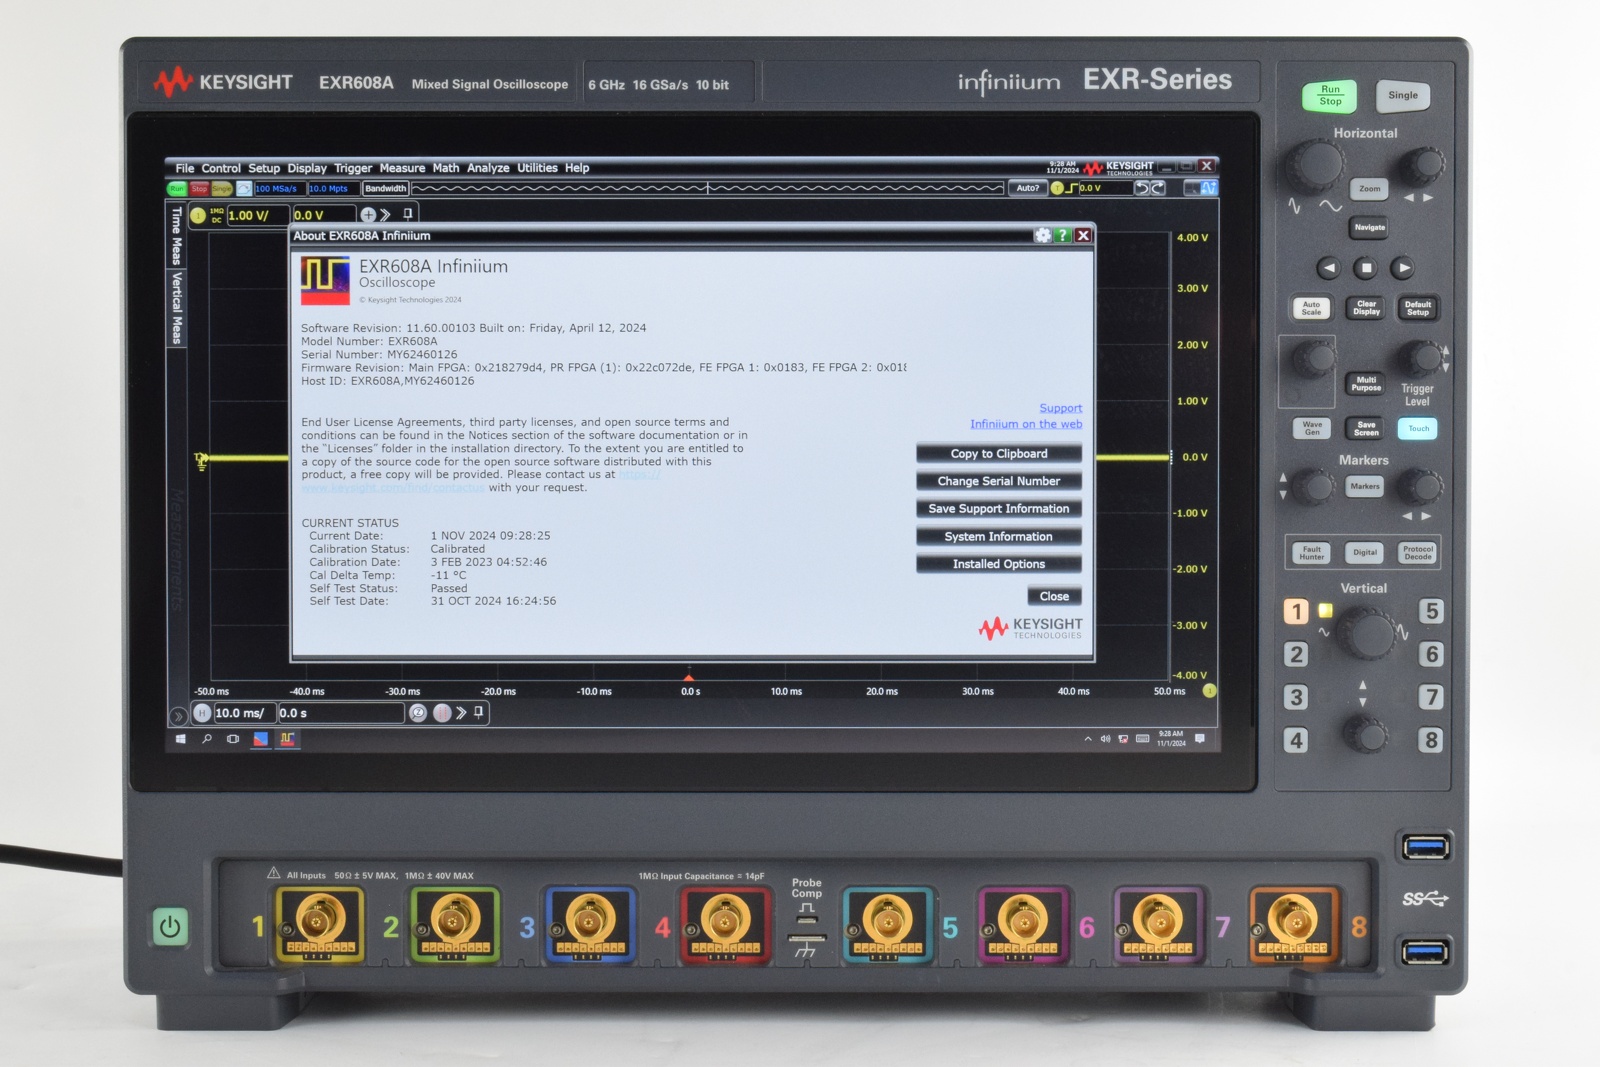Click the 1.00 V/ vertical scale field
This screenshot has width=1600, height=1067.
click(x=257, y=215)
